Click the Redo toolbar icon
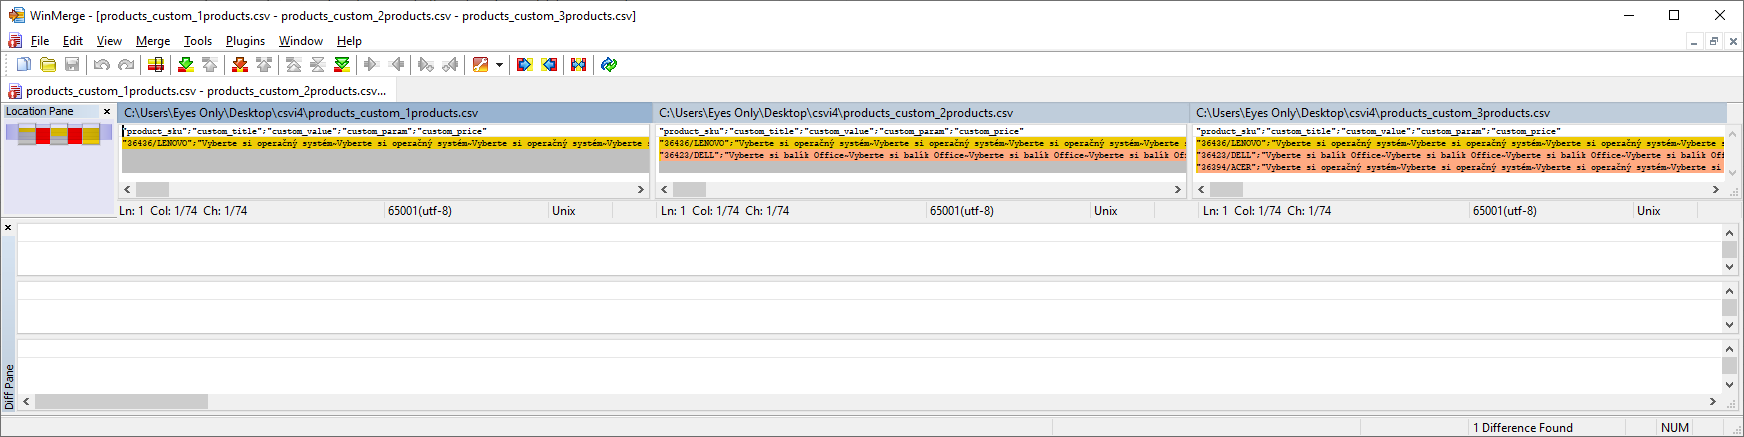Image resolution: width=1744 pixels, height=437 pixels. pos(126,65)
